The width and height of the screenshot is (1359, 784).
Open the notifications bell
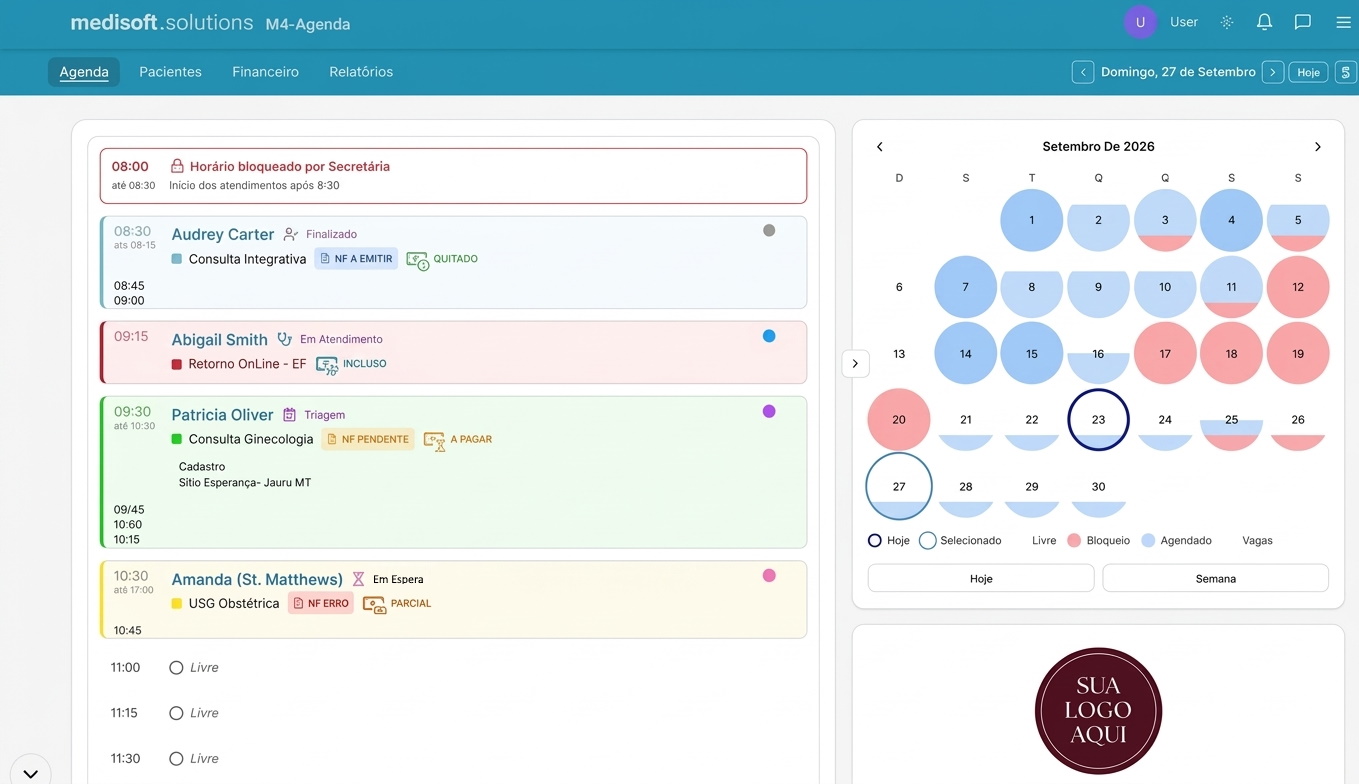(x=1265, y=22)
